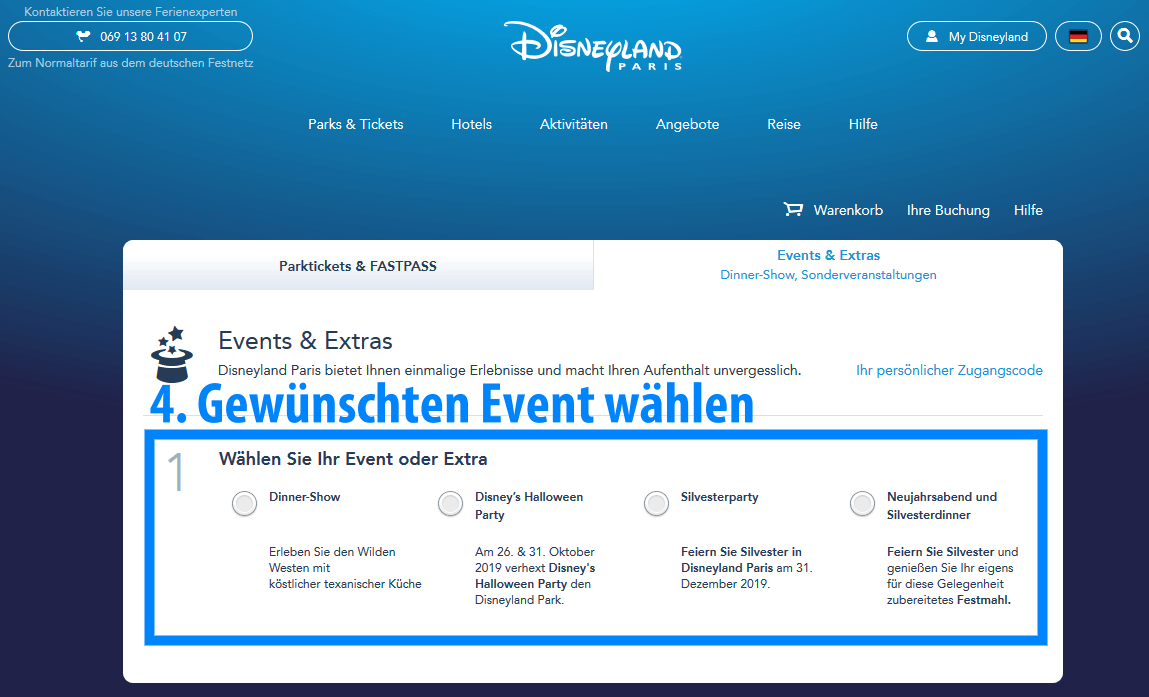Screen dimensions: 1149x697
Task: Switch to Events & Extras tab
Action: click(x=828, y=265)
